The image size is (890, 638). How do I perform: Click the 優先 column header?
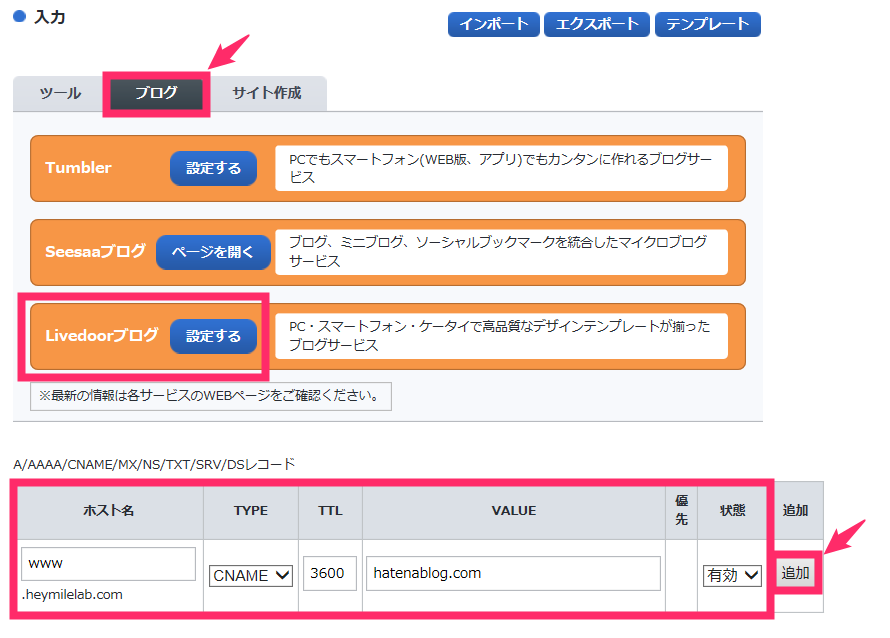(x=682, y=510)
